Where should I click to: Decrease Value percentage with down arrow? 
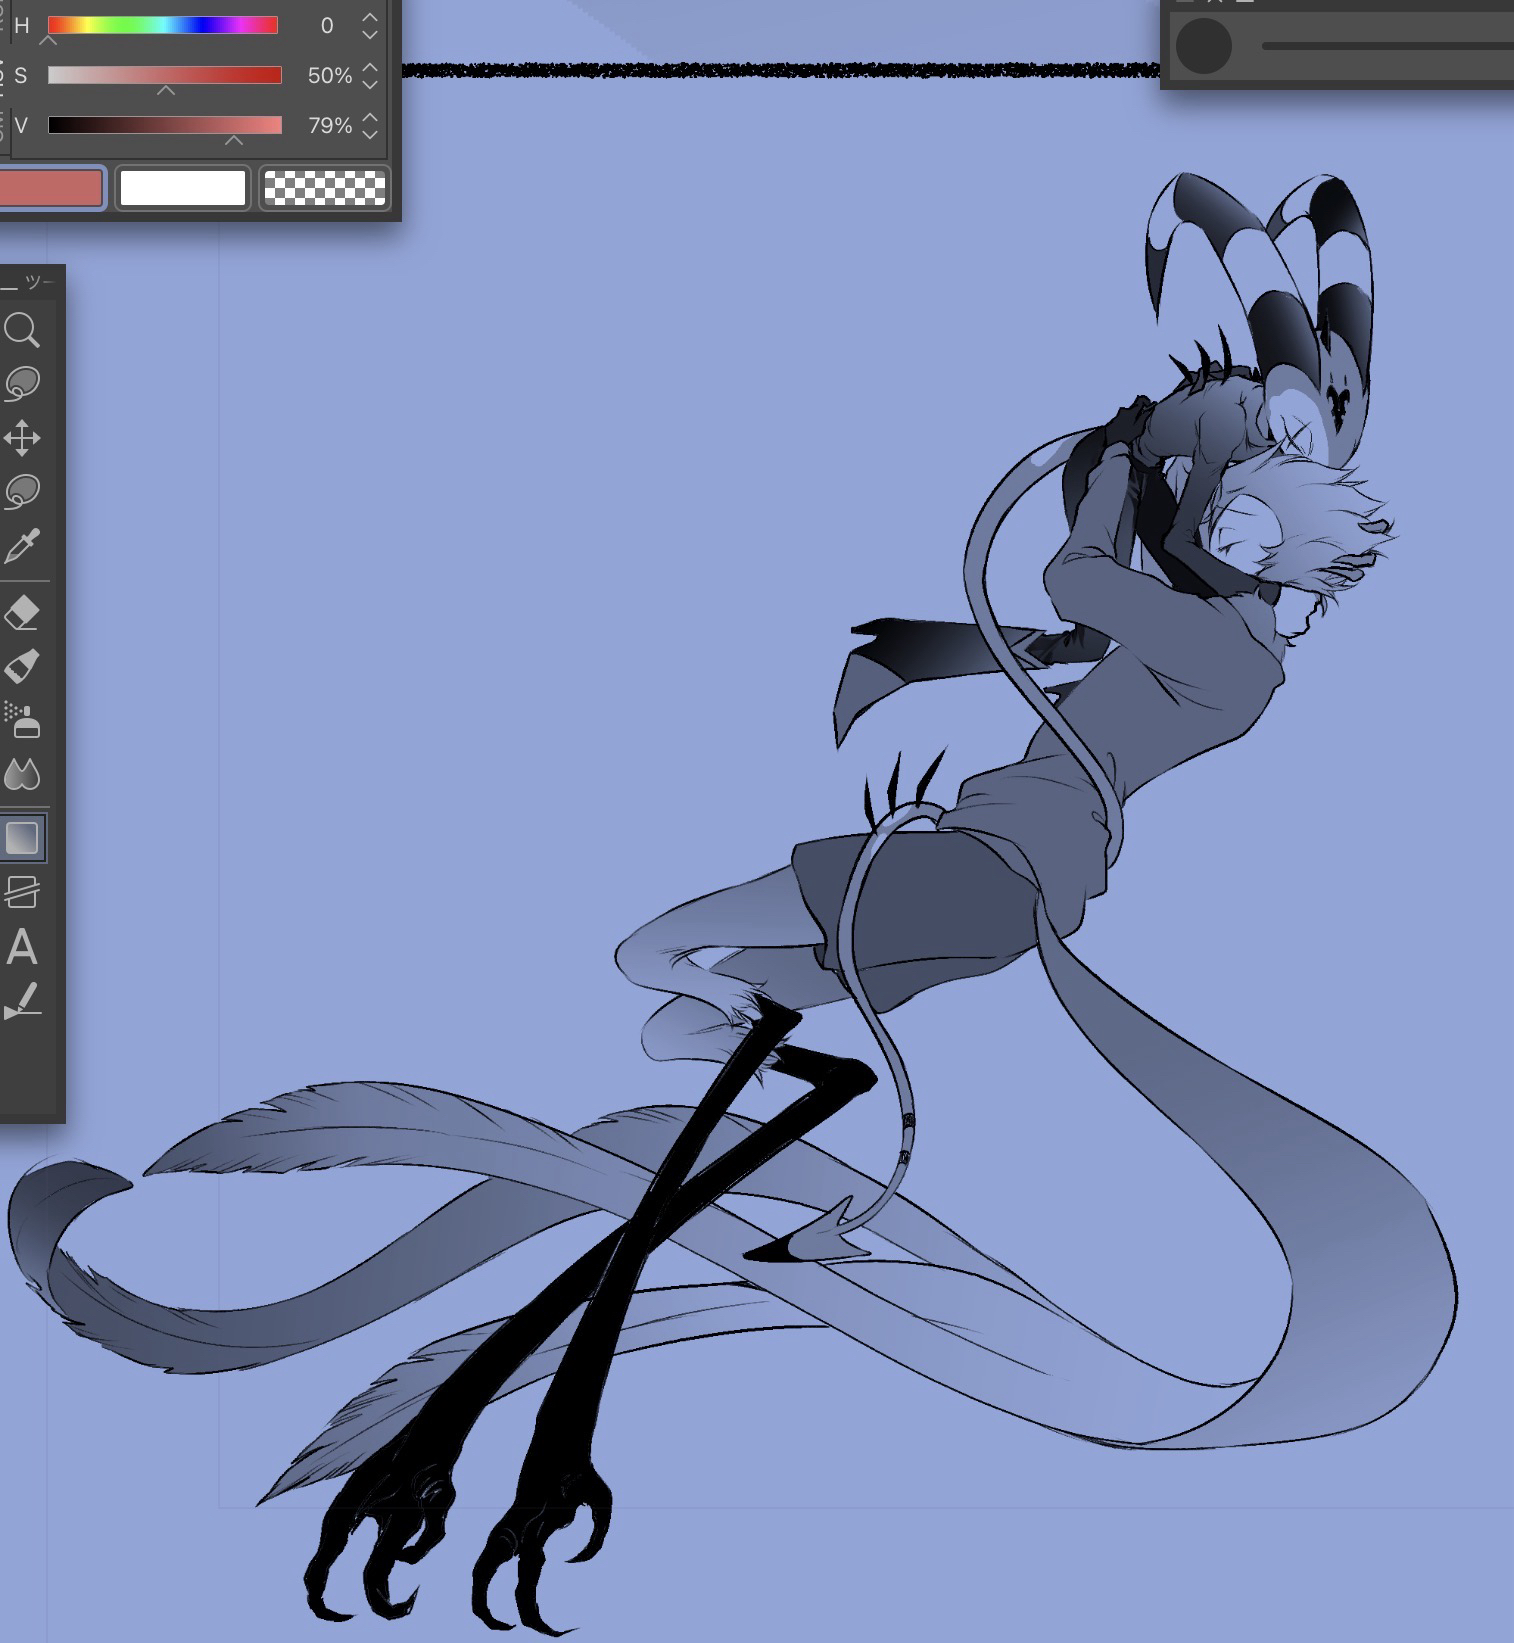point(370,134)
